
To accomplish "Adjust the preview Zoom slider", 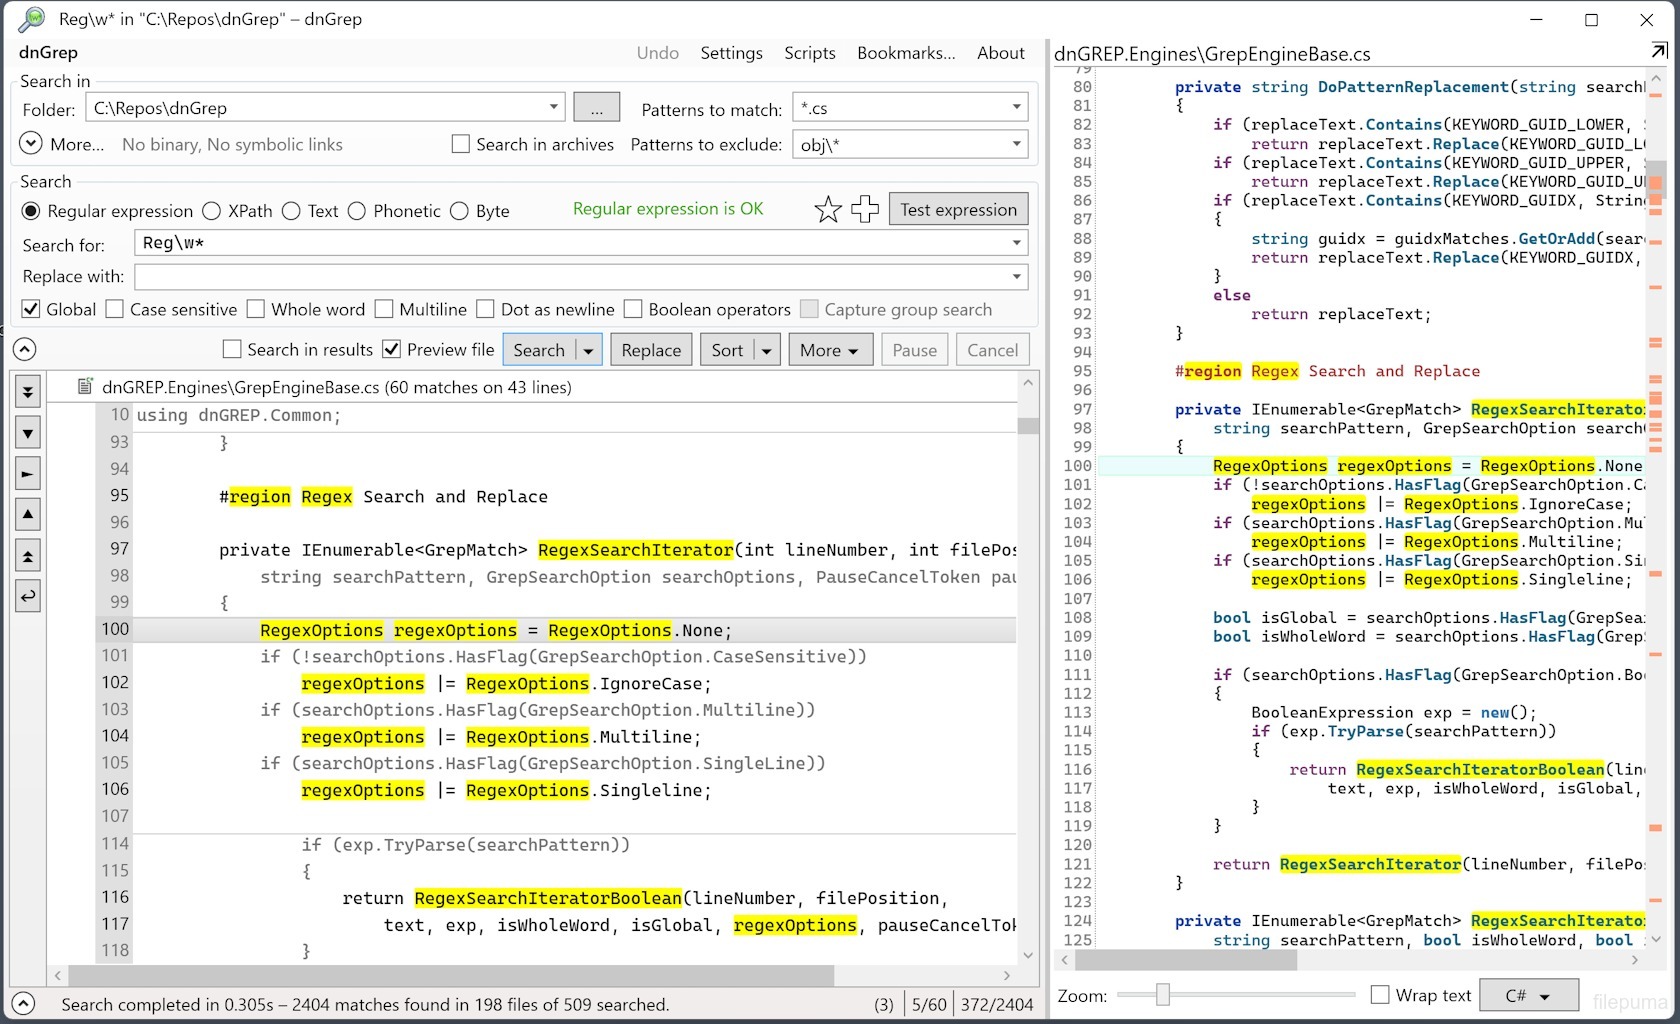I will 1162,995.
